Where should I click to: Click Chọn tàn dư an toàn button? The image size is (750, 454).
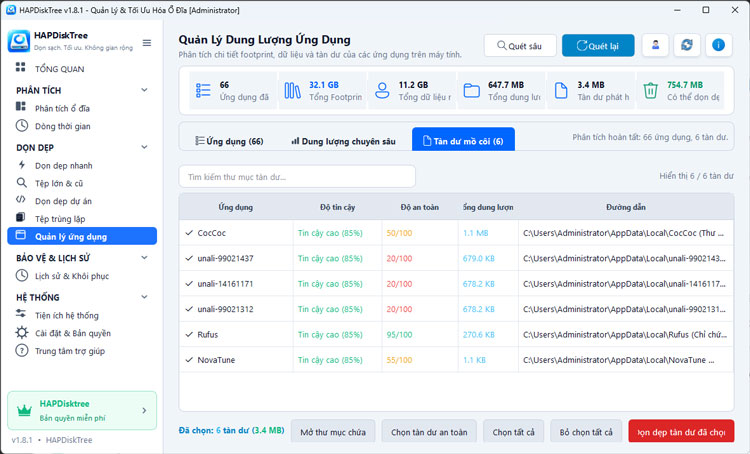coord(429,432)
